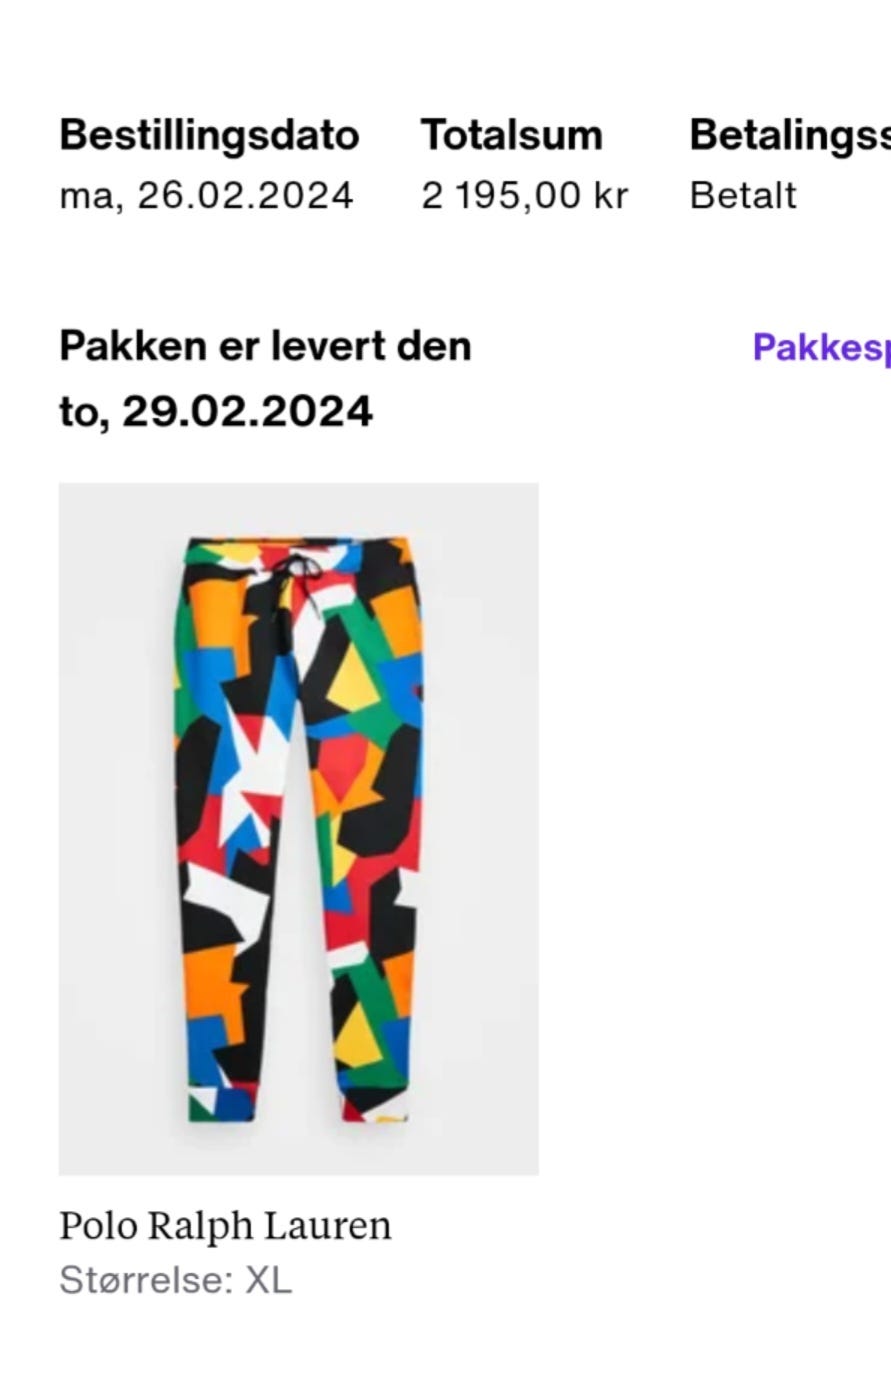The image size is (891, 1395).
Task: Click the Bestillingsdato heading
Action: click(209, 135)
